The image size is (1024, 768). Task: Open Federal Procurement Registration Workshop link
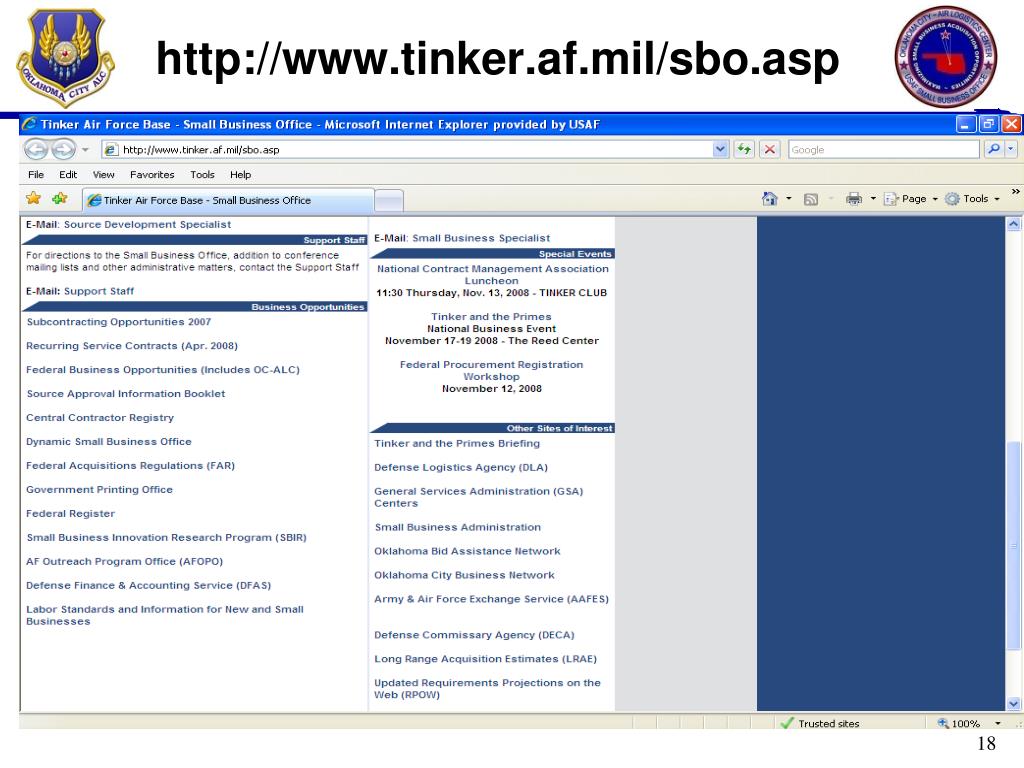coord(491,370)
